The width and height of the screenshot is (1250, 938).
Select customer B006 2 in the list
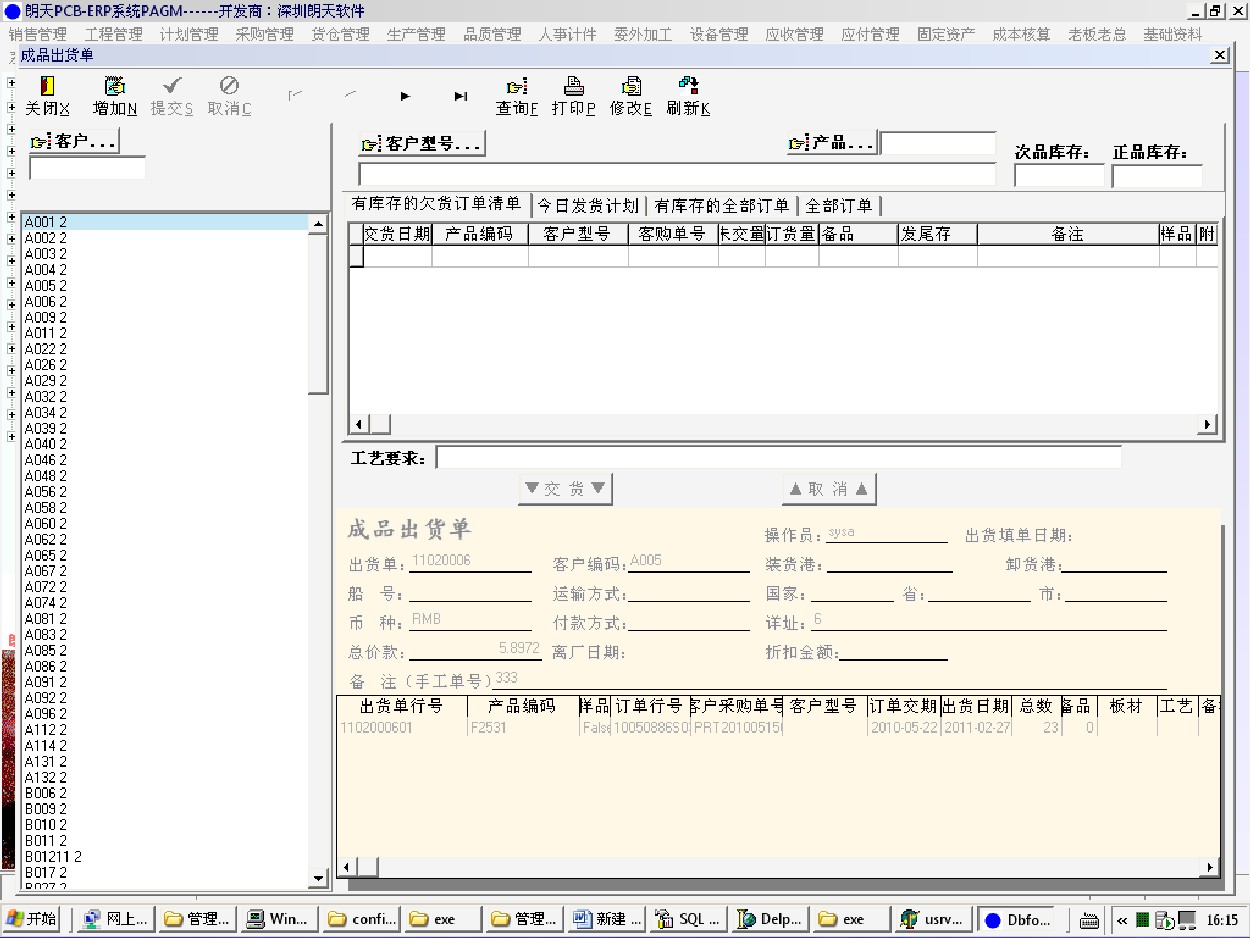pos(165,793)
